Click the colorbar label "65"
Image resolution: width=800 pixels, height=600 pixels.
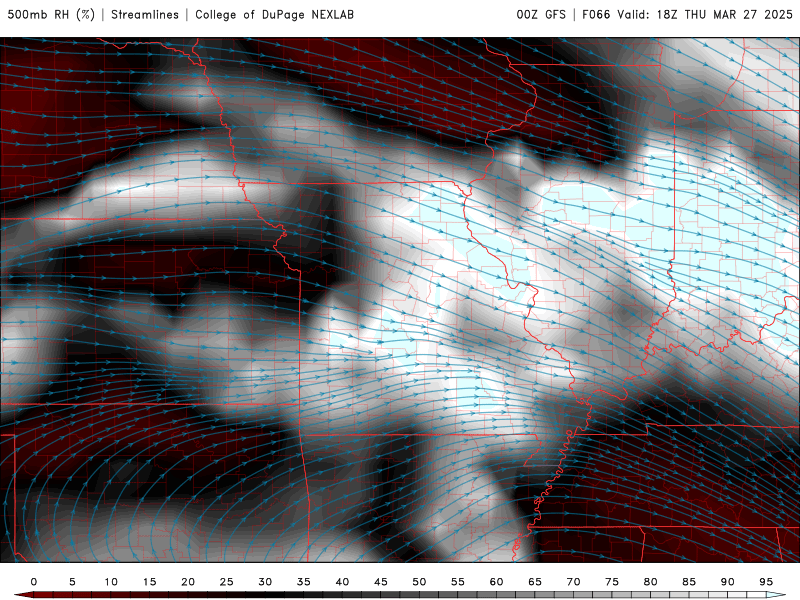coord(535,582)
